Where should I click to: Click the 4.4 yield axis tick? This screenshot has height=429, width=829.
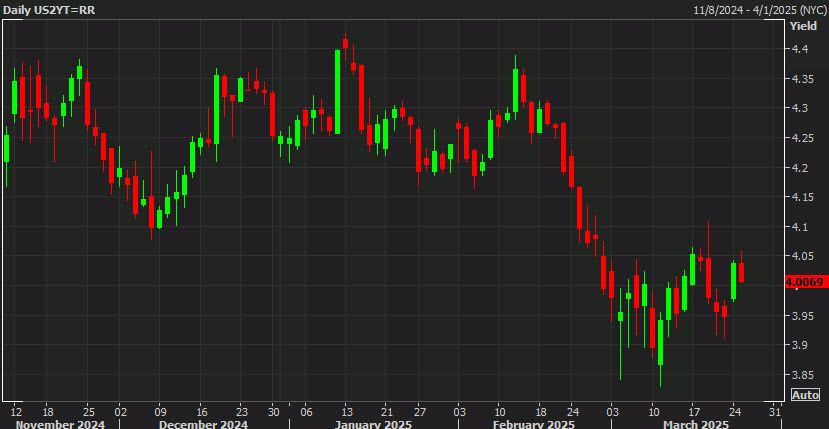(800, 49)
